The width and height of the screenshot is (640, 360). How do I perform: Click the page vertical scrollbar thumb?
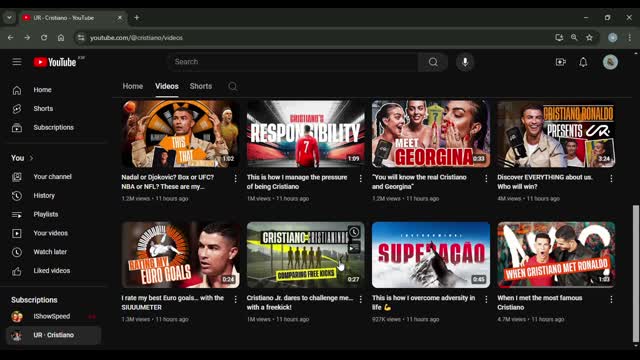(x=635, y=273)
